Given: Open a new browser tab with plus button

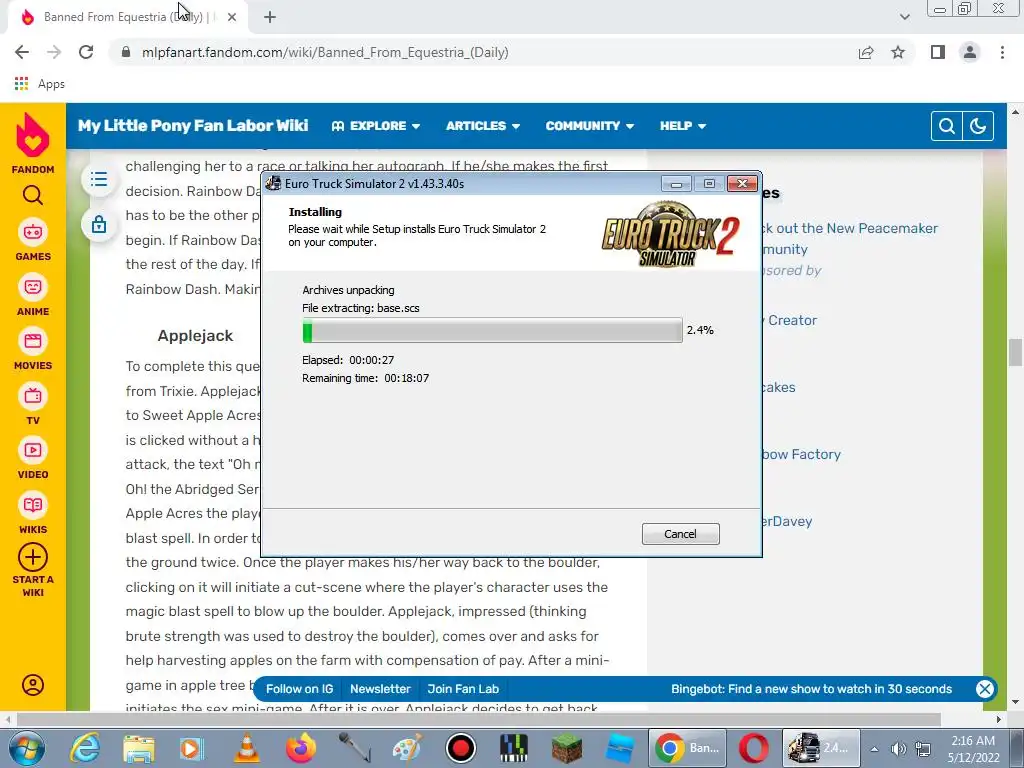Looking at the screenshot, I should point(270,17).
